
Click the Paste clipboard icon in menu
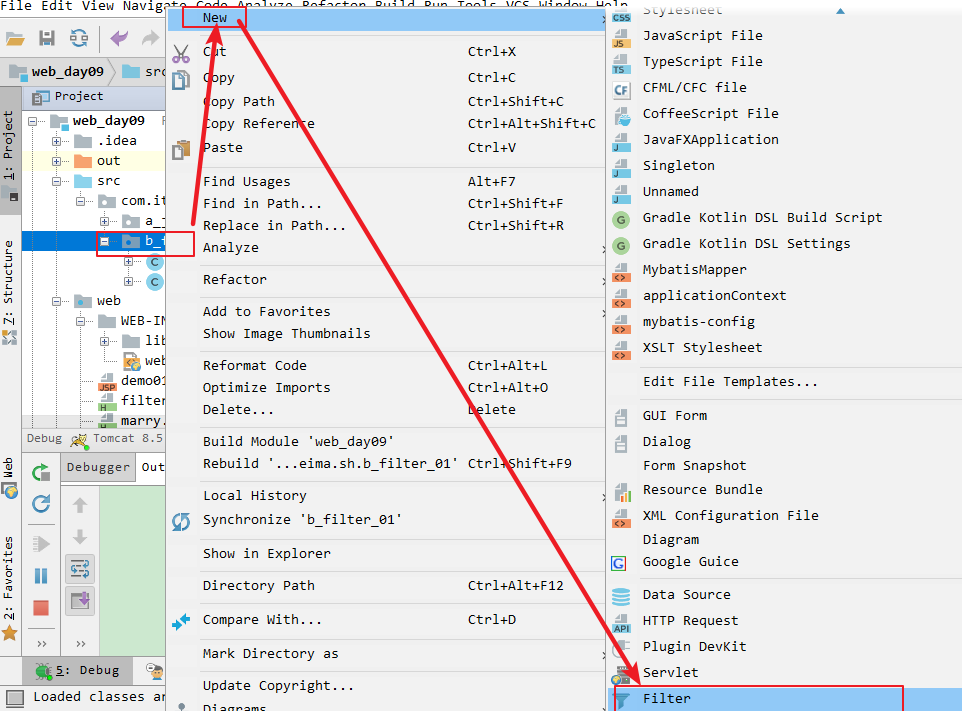coord(181,150)
